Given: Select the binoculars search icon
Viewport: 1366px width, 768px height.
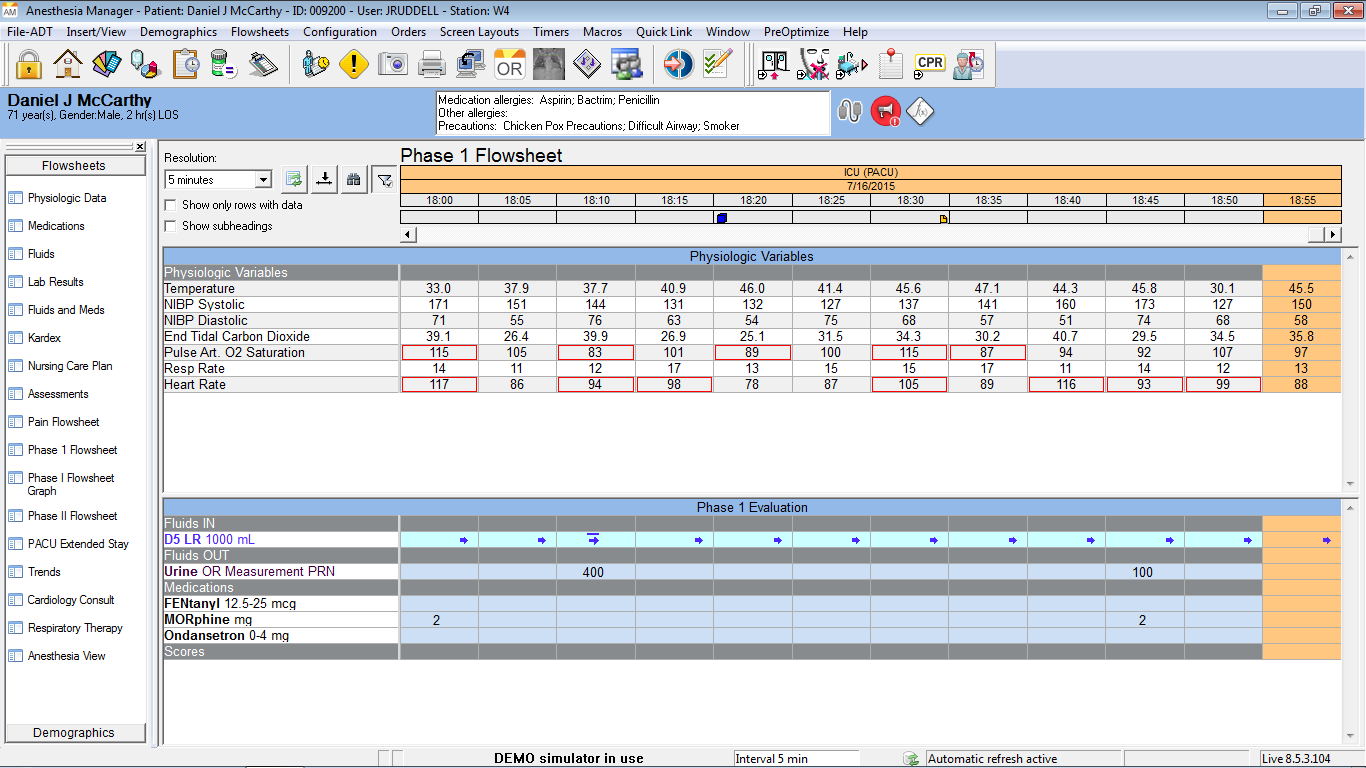Looking at the screenshot, I should (x=354, y=179).
